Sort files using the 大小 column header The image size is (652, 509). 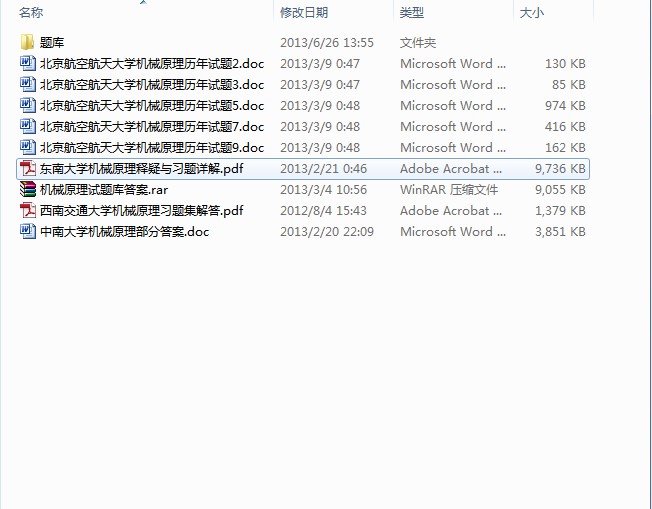click(x=531, y=13)
